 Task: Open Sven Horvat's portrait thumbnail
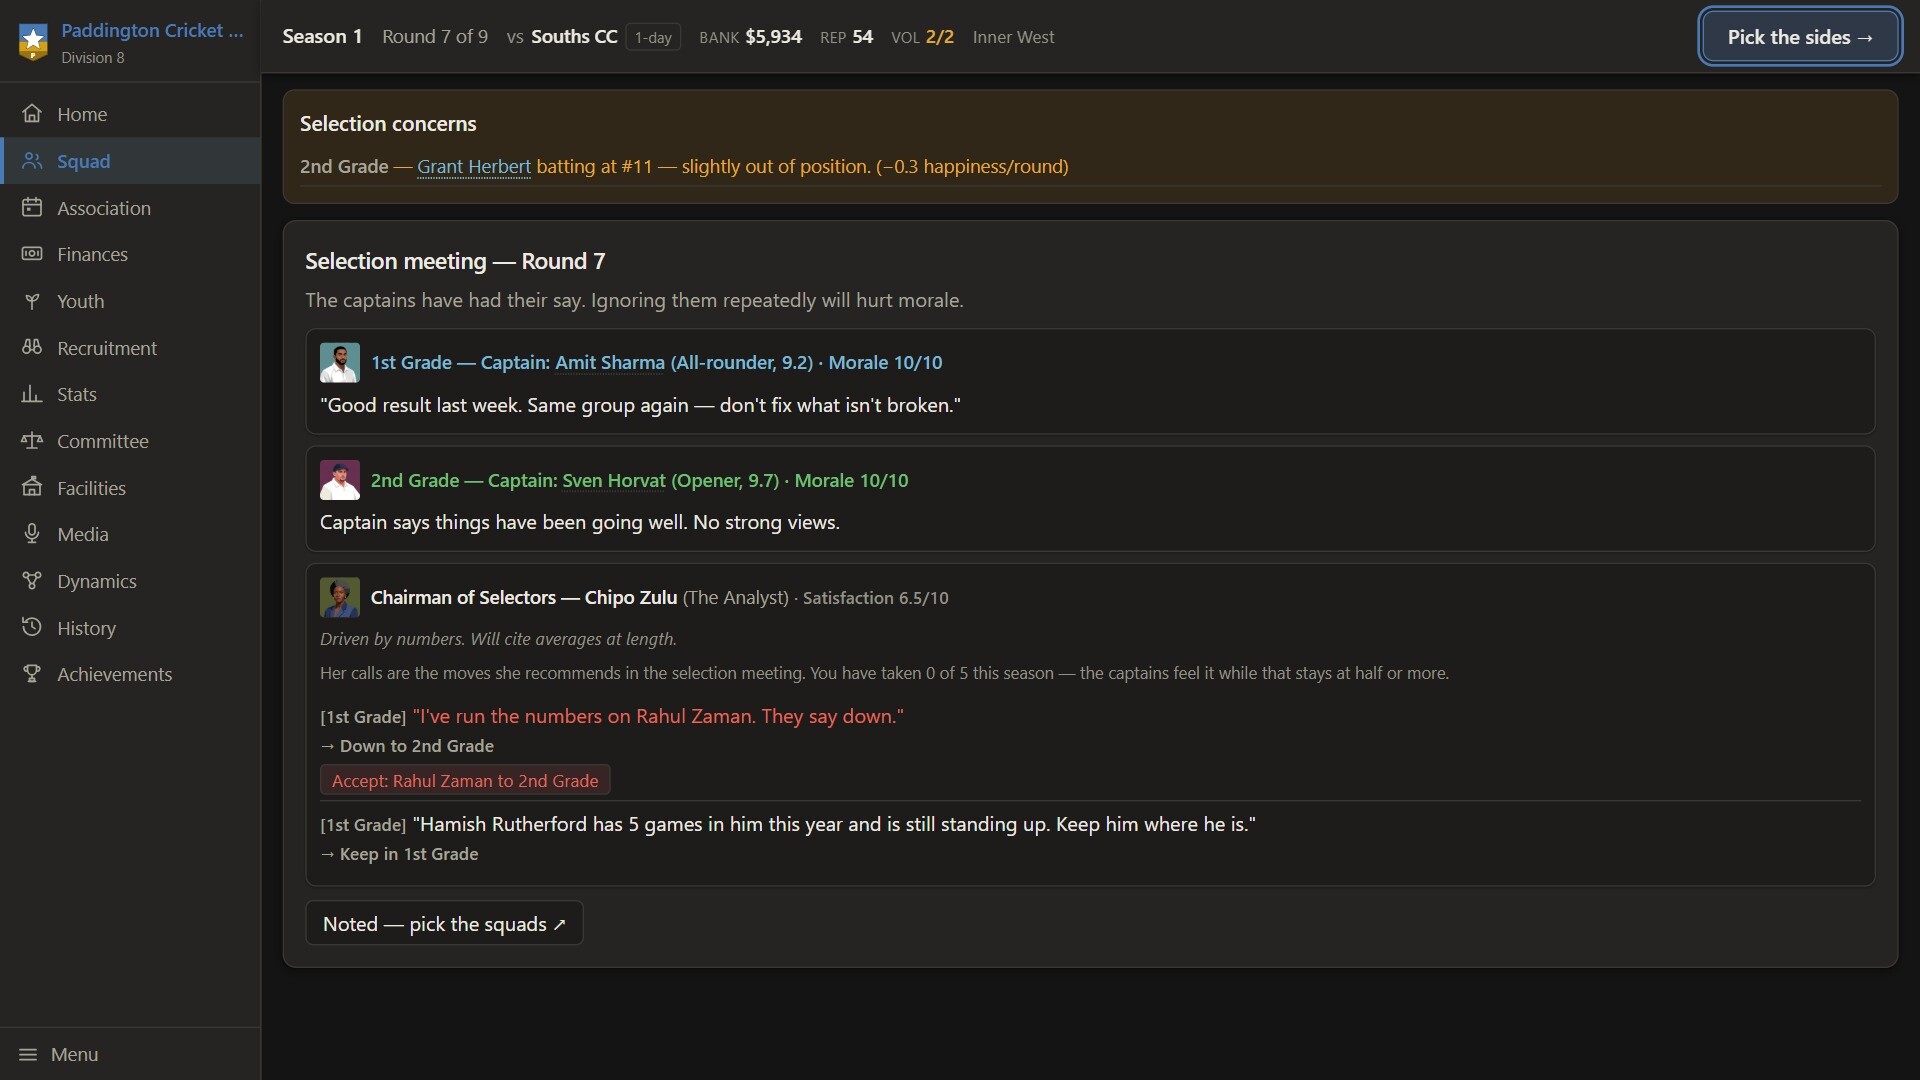coord(340,481)
